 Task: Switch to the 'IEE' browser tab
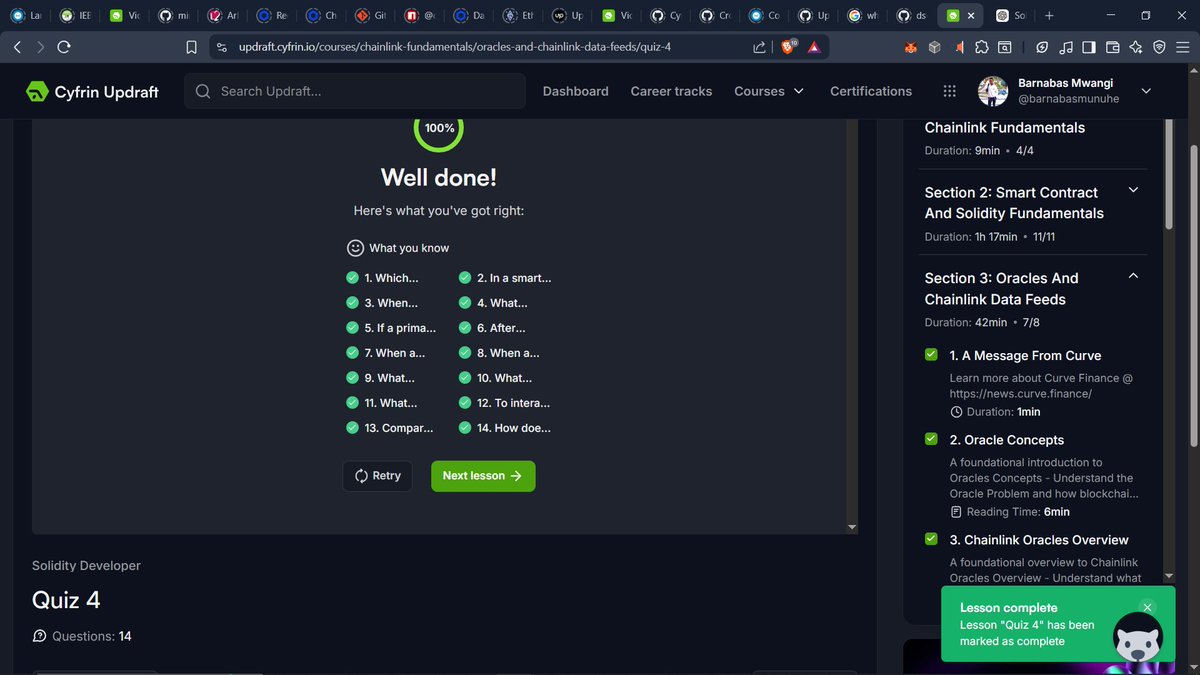77,16
